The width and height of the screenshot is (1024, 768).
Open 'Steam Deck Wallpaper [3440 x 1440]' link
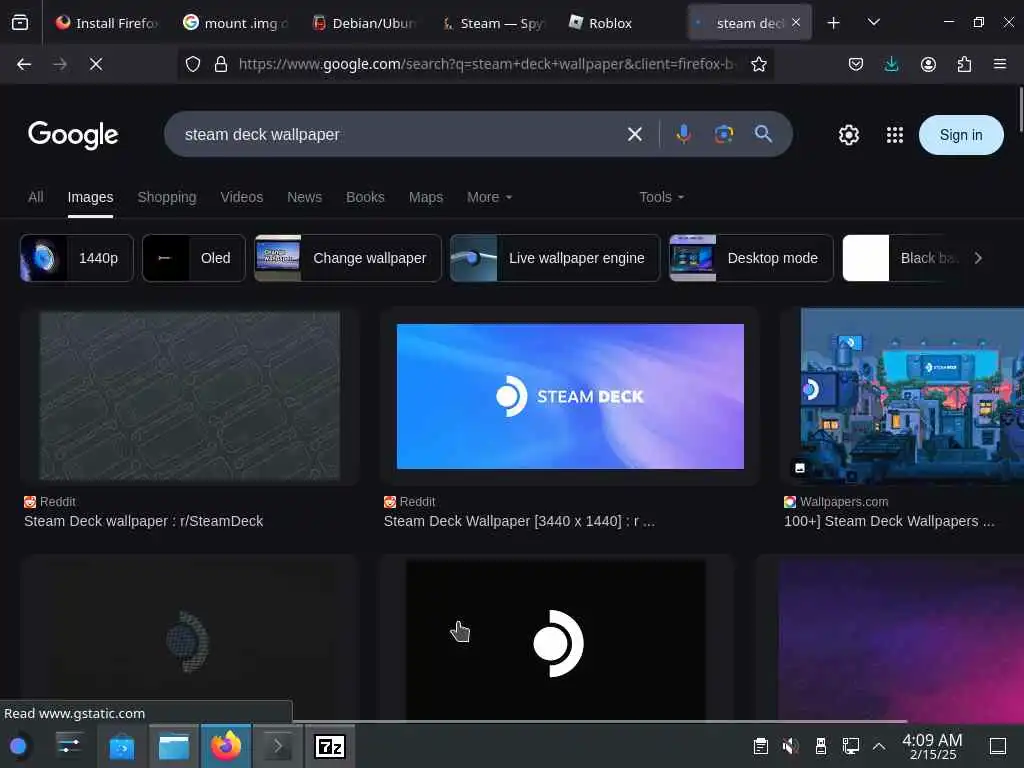click(x=519, y=521)
